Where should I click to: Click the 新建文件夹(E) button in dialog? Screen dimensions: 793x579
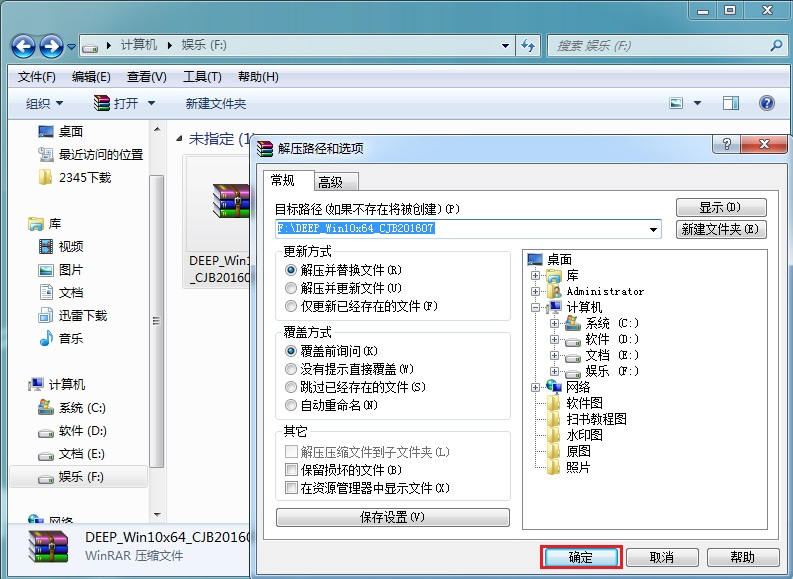[721, 230]
